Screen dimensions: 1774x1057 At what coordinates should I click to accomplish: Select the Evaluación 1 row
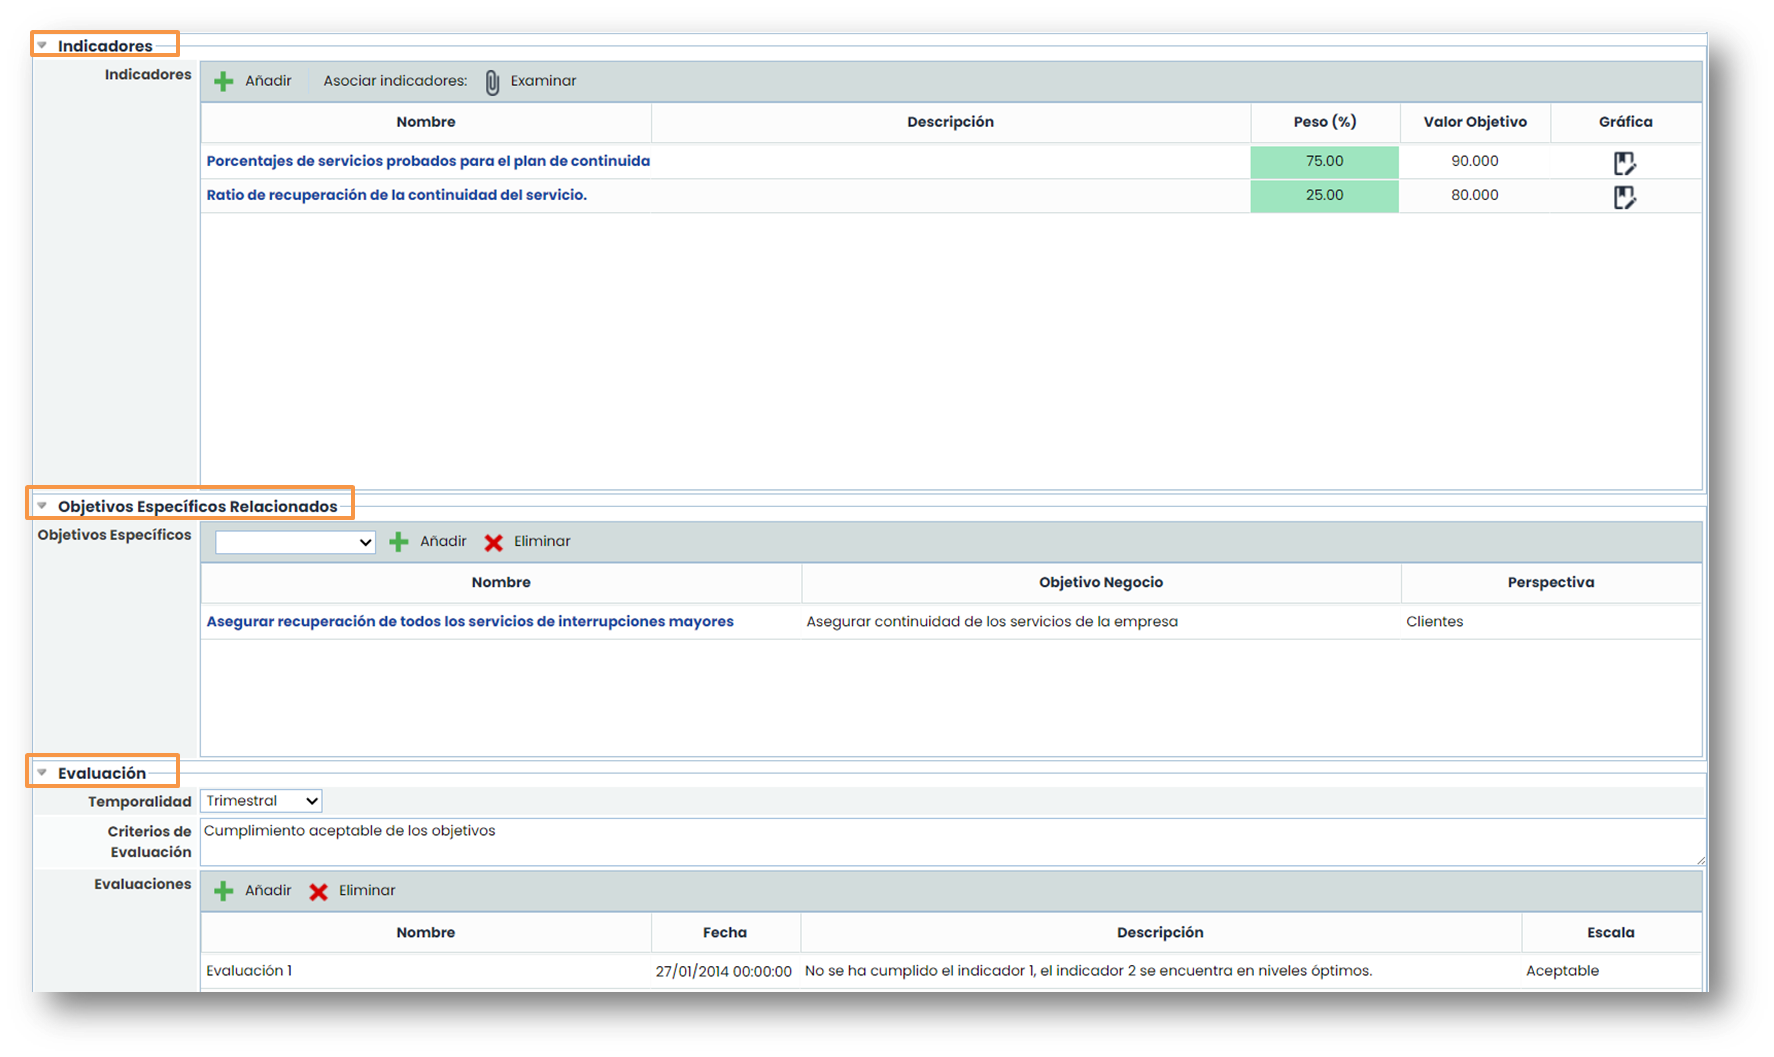coord(249,971)
